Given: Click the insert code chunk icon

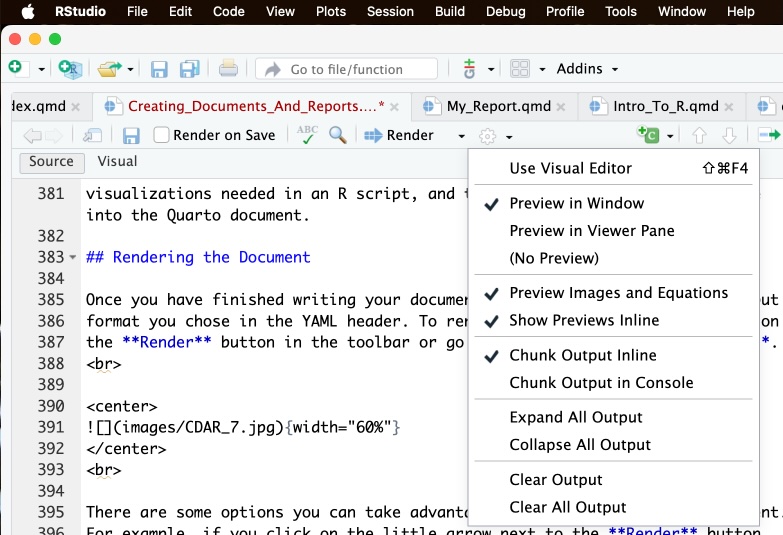Looking at the screenshot, I should [648, 135].
